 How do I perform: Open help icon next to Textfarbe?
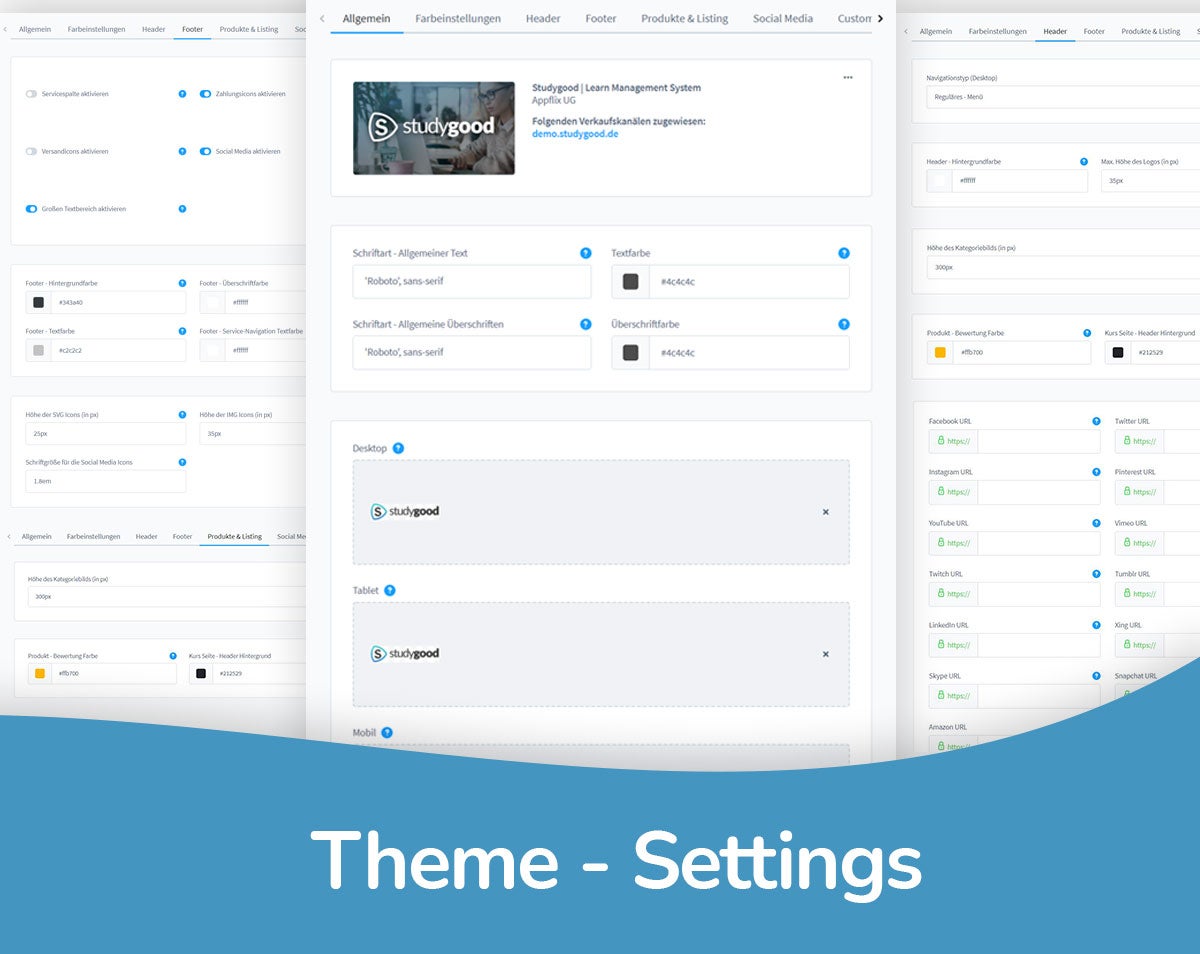click(x=843, y=253)
